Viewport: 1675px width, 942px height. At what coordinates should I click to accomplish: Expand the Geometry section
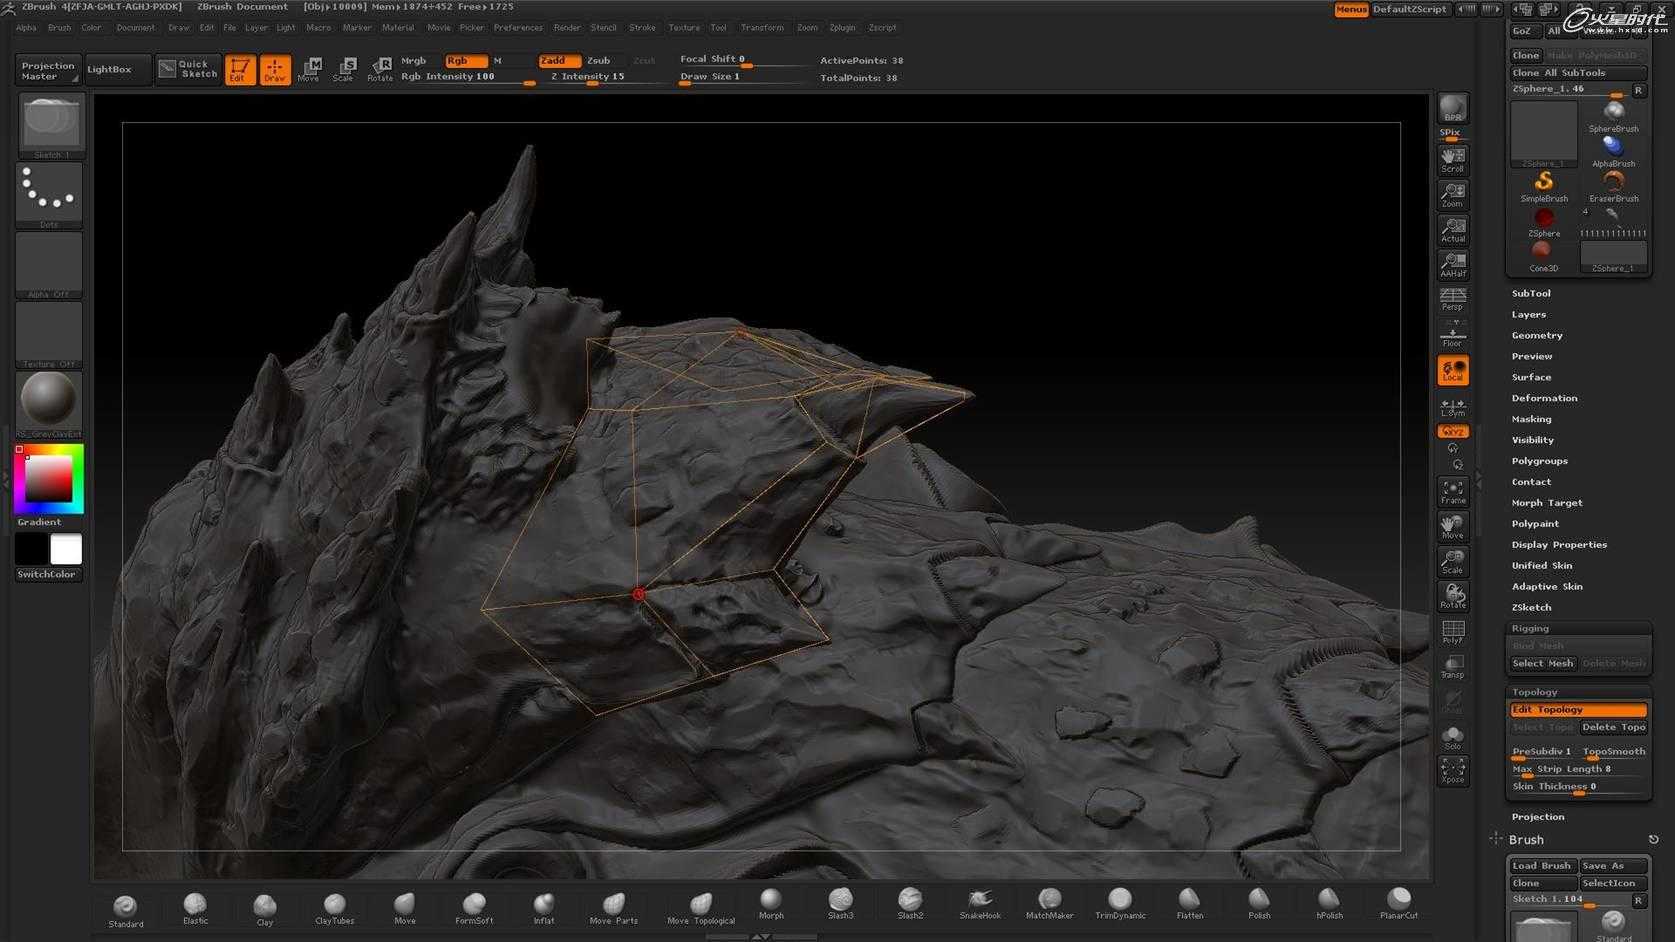(1537, 336)
